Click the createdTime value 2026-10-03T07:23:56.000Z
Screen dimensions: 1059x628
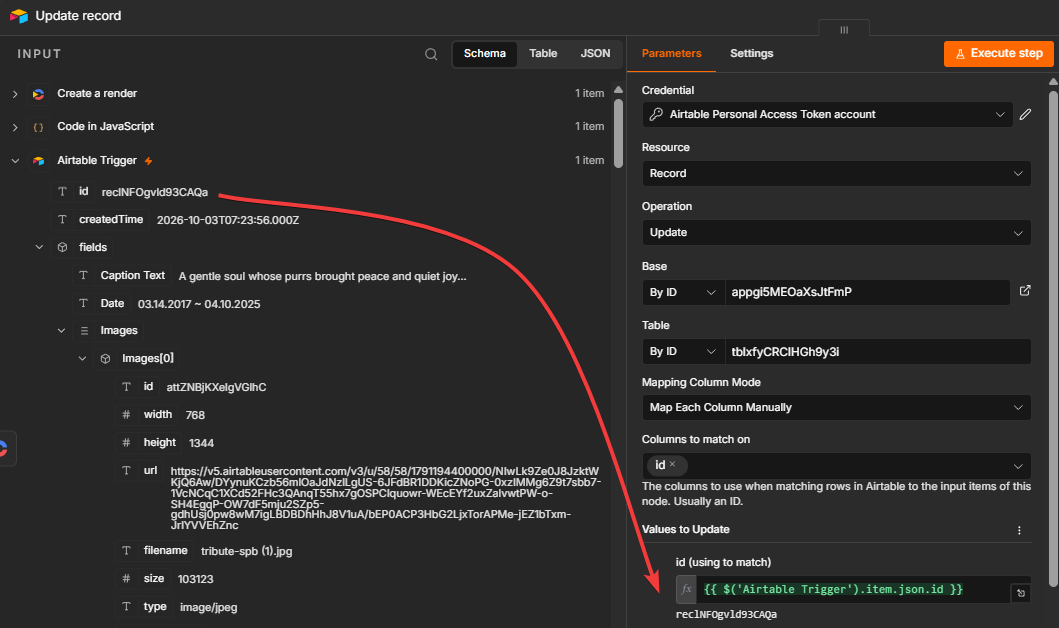click(228, 220)
